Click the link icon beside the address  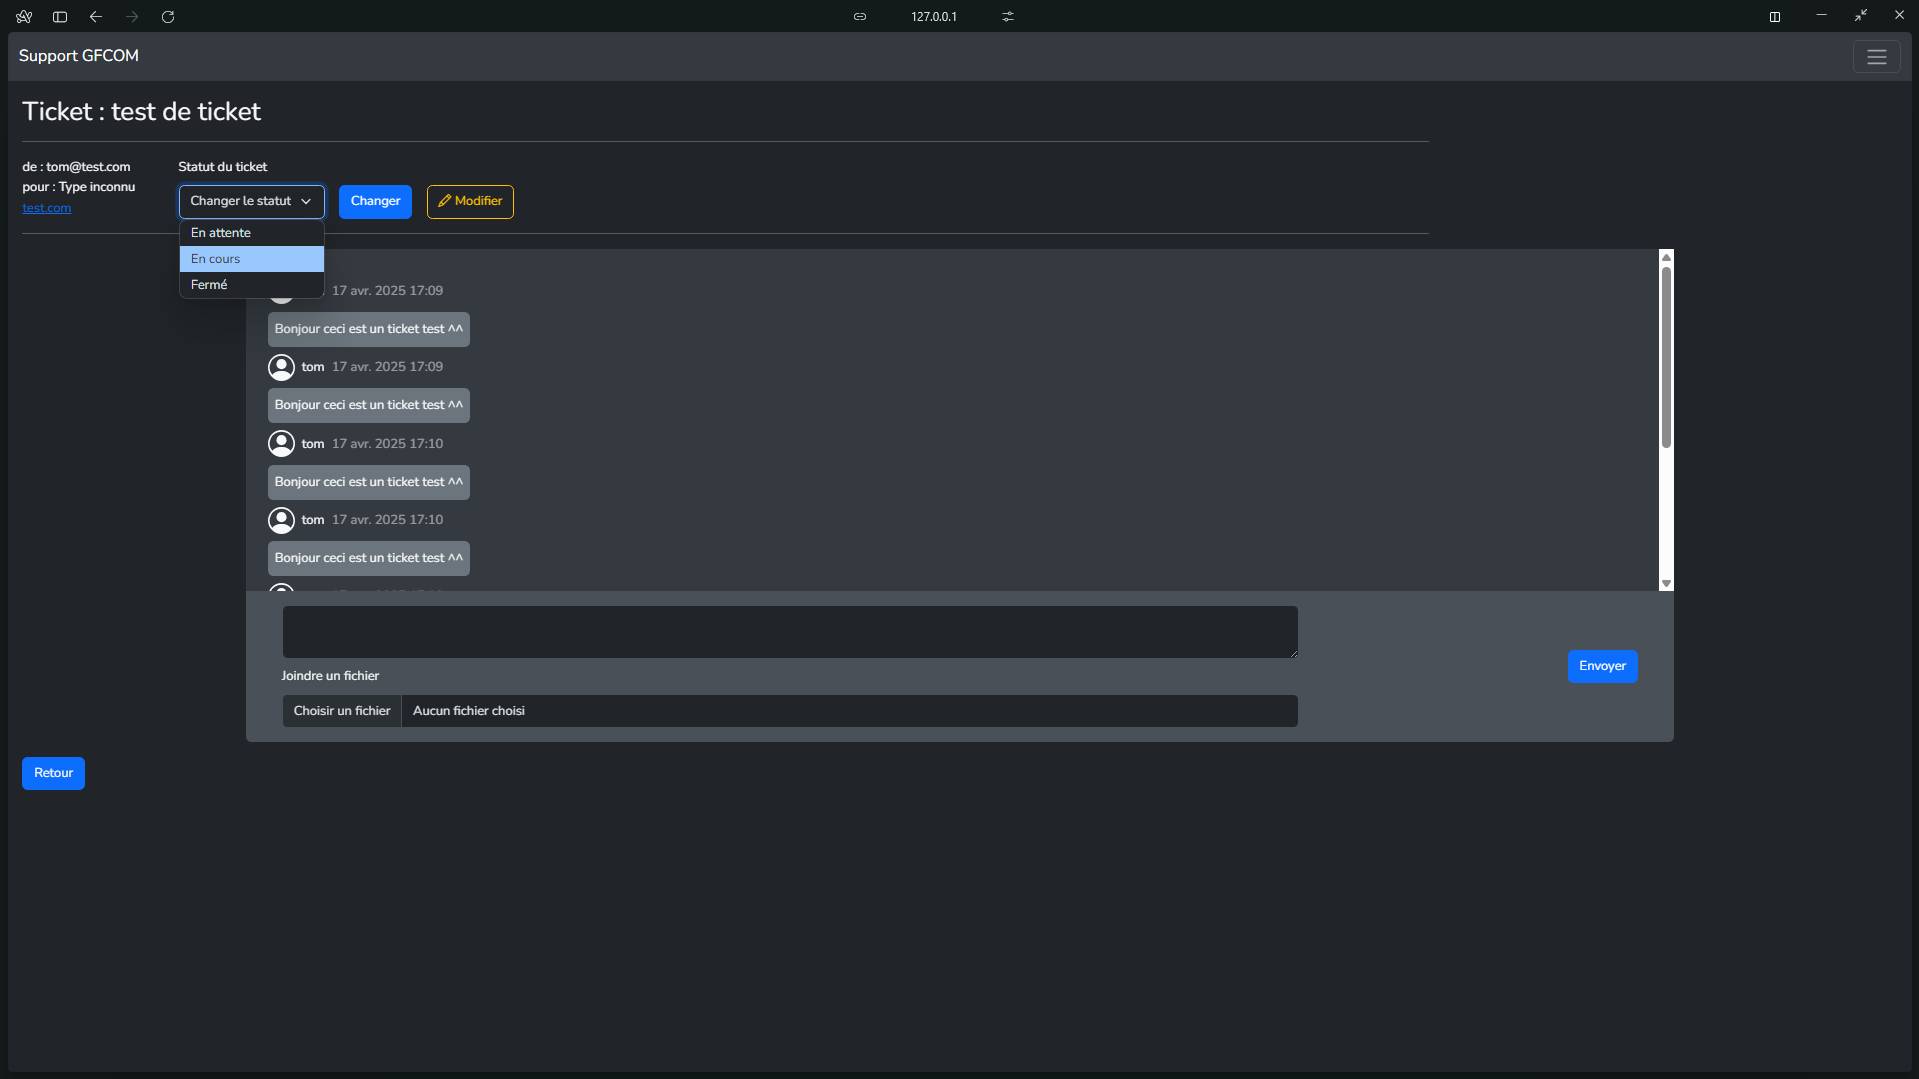pyautogui.click(x=860, y=17)
